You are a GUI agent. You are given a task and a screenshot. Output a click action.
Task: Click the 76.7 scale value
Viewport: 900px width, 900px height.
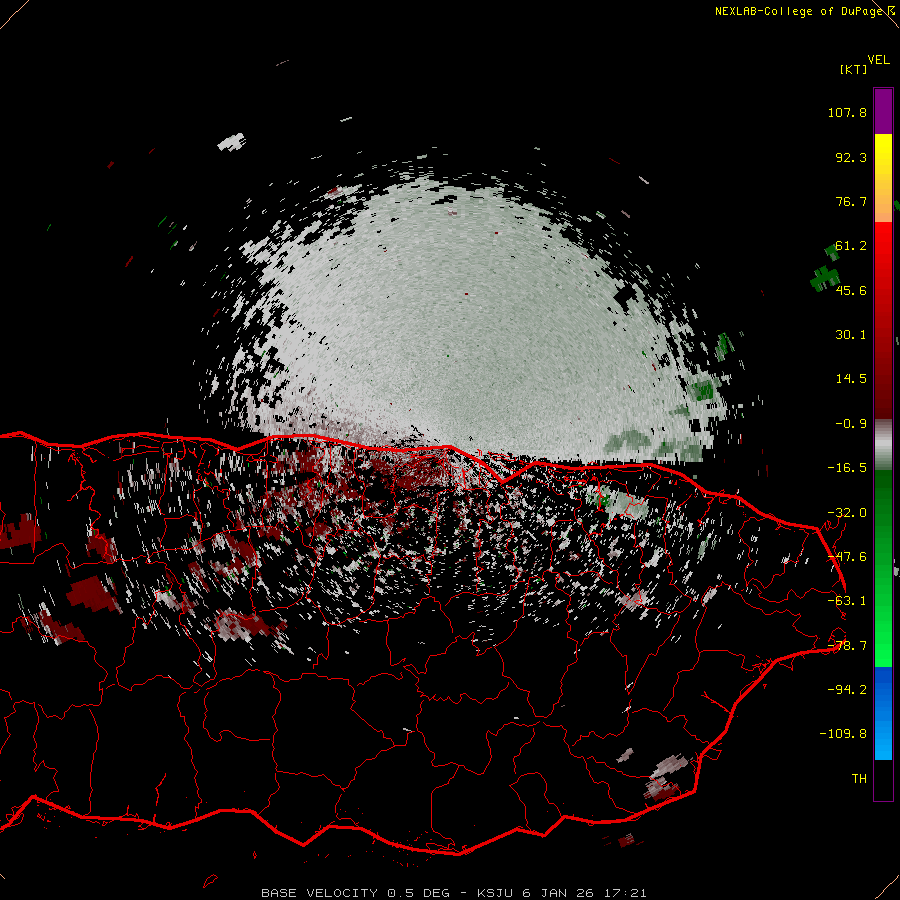click(851, 201)
